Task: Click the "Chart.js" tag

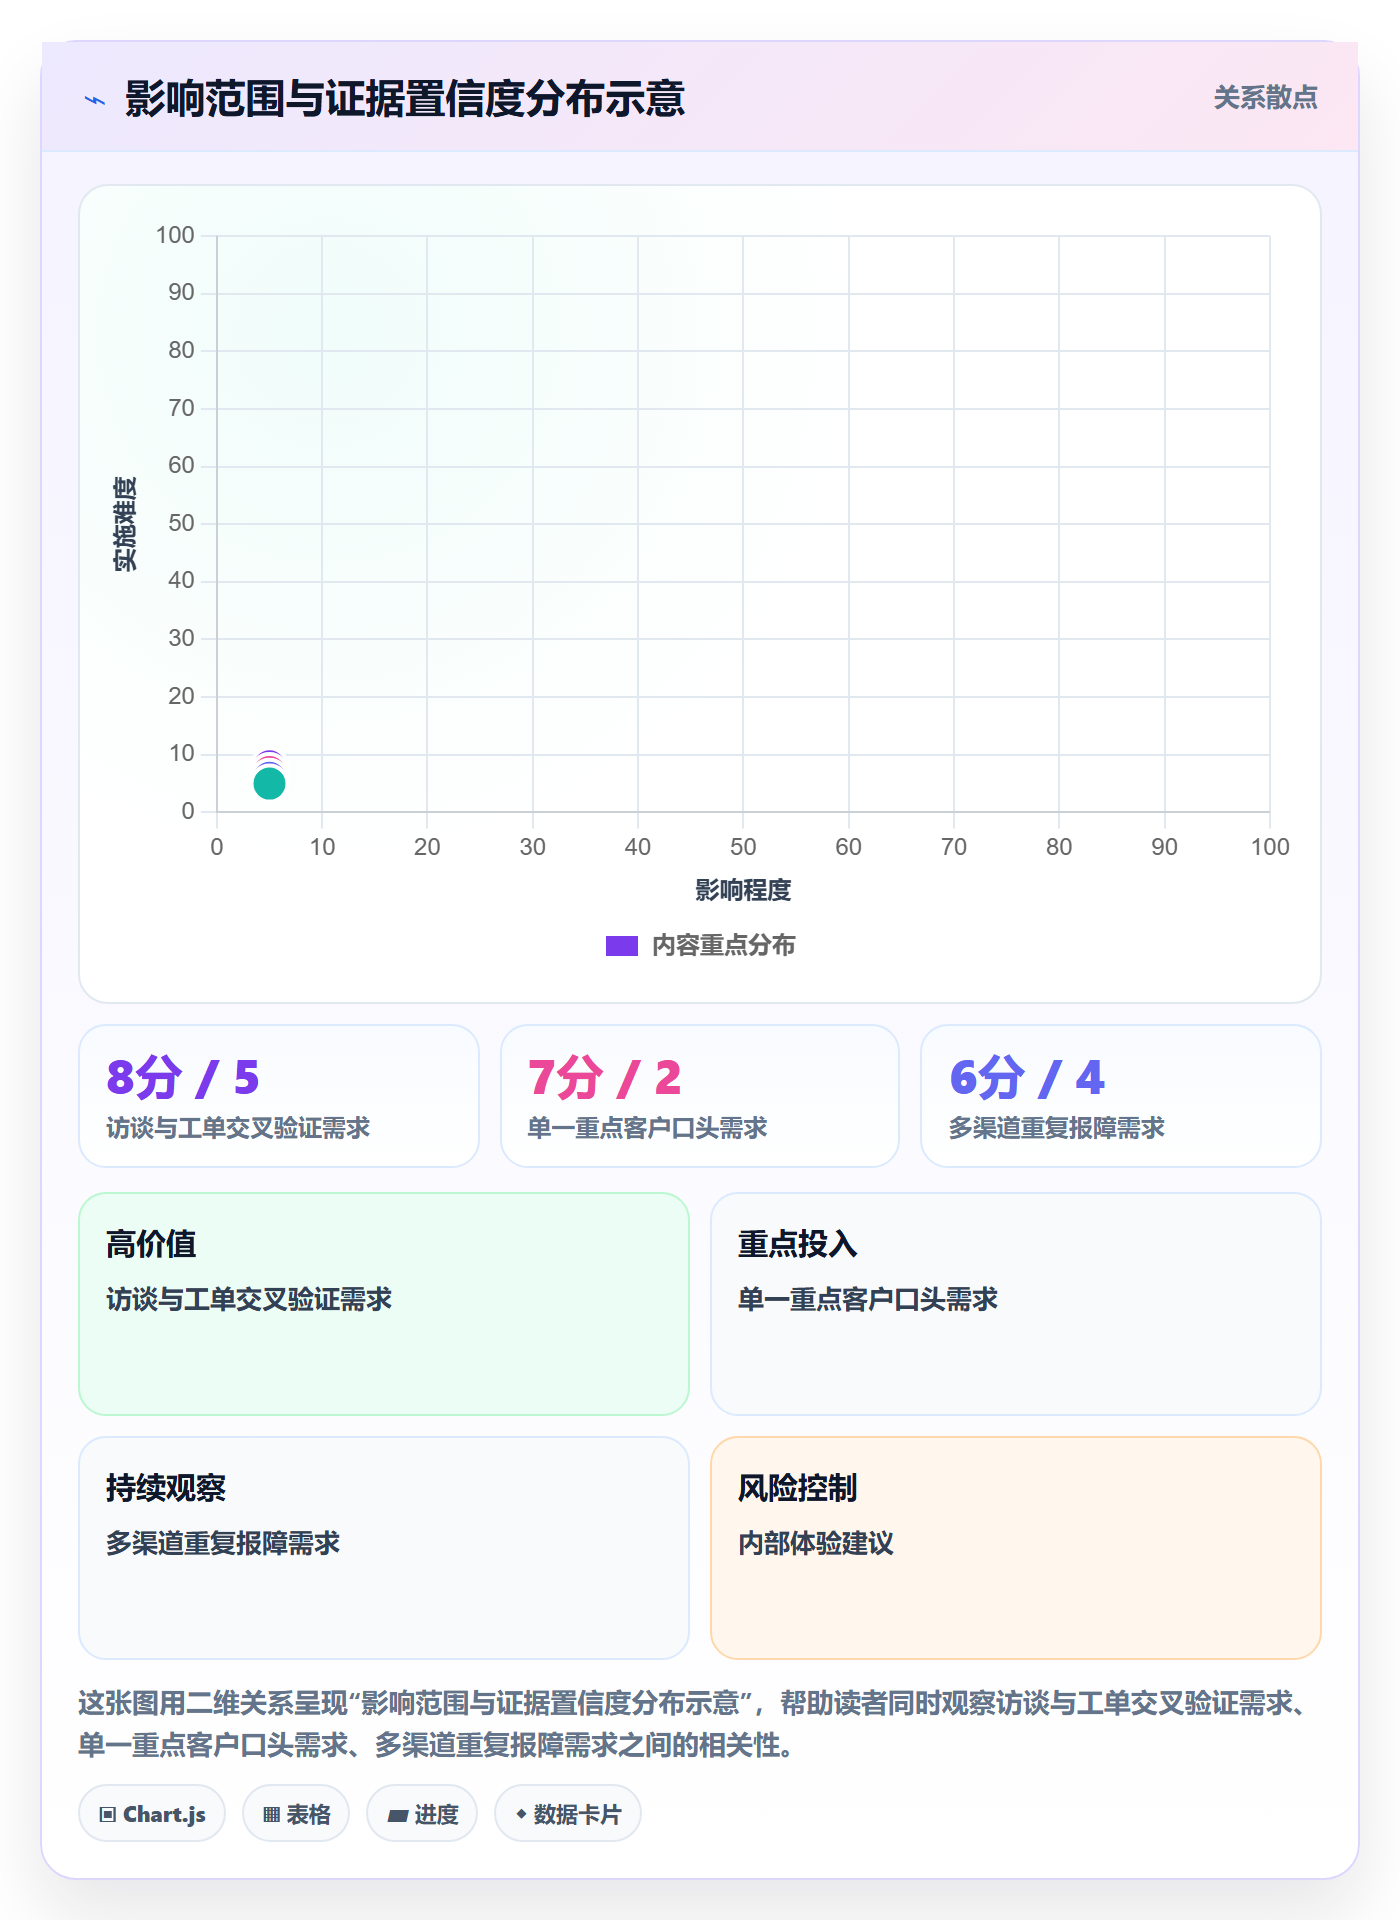Action: coord(152,1814)
